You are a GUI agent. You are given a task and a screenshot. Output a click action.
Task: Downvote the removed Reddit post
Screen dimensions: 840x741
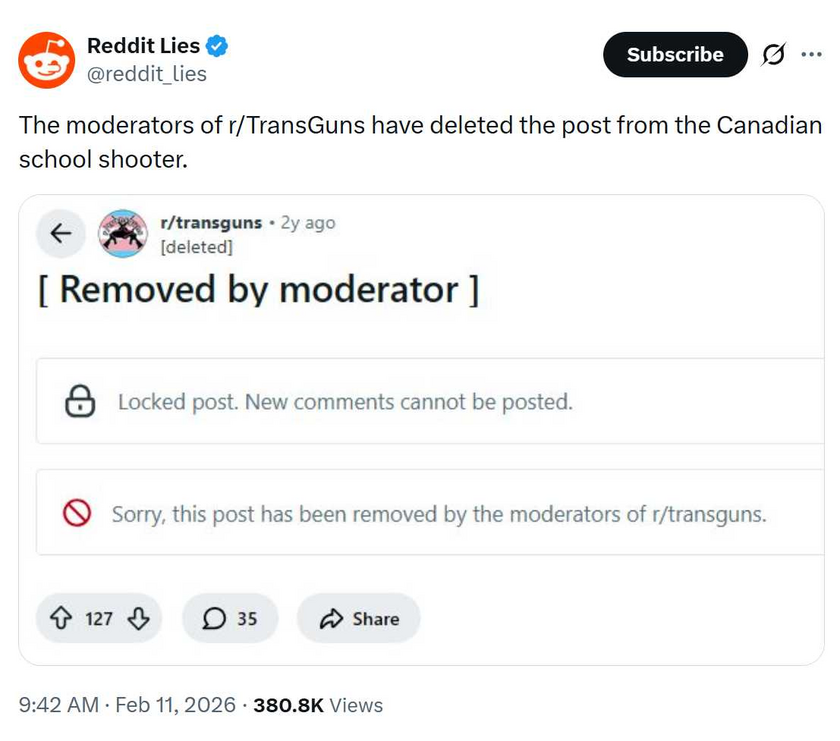[139, 618]
